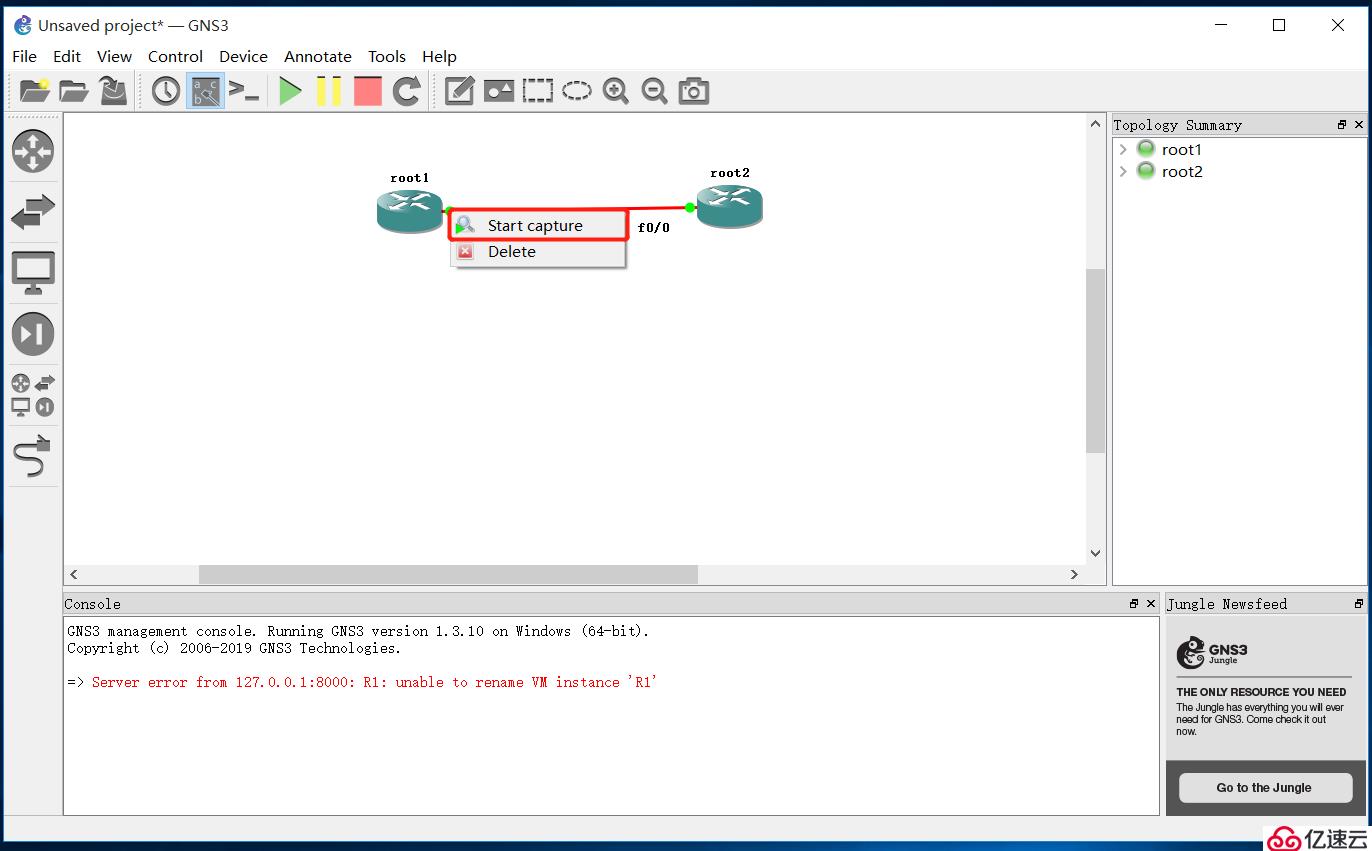Close the Topology Summary panel

tap(1359, 125)
